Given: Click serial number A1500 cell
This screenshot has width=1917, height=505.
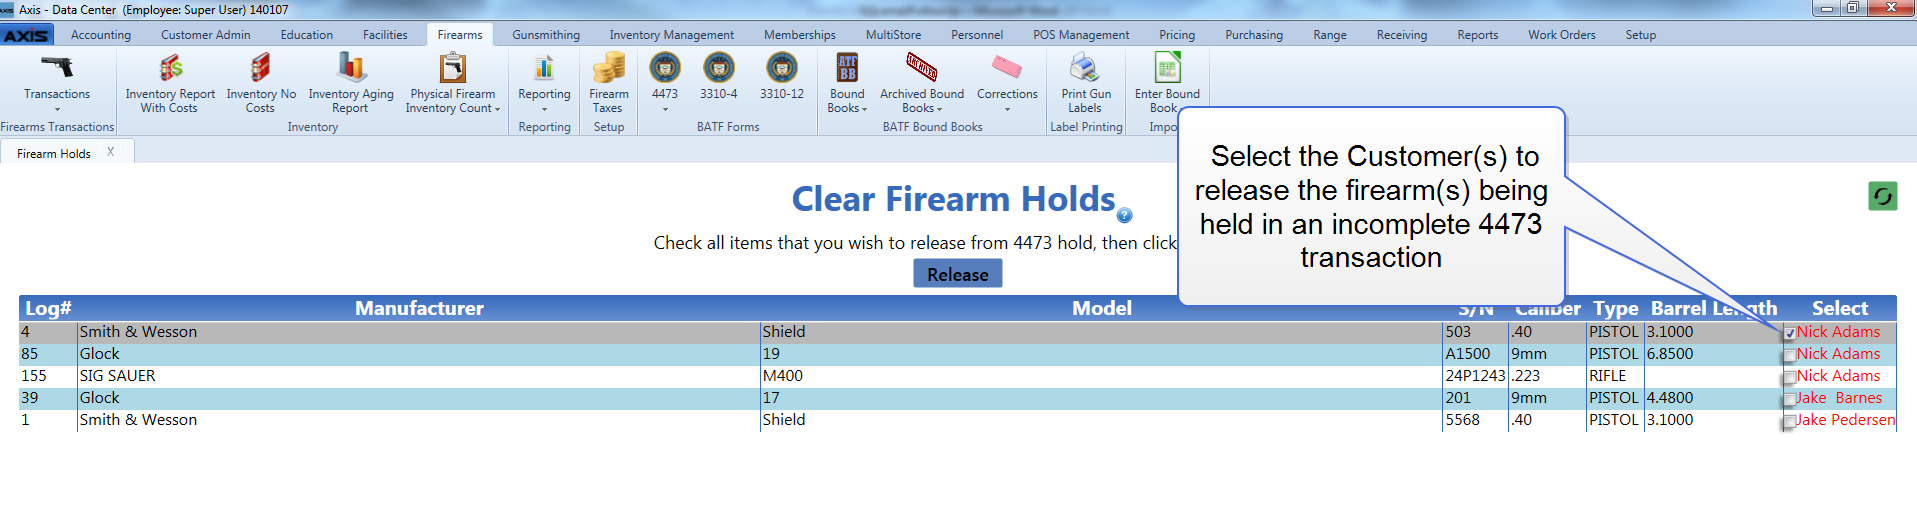Looking at the screenshot, I should [1475, 354].
